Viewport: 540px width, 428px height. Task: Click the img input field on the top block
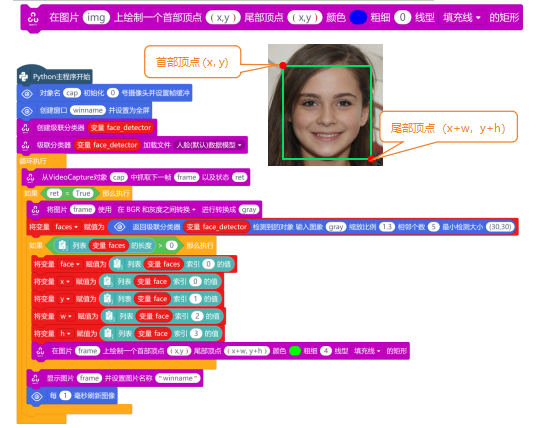(x=96, y=17)
